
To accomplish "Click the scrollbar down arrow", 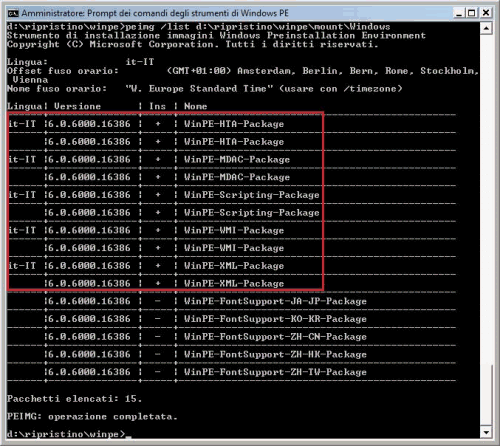I will pyautogui.click(x=486, y=433).
